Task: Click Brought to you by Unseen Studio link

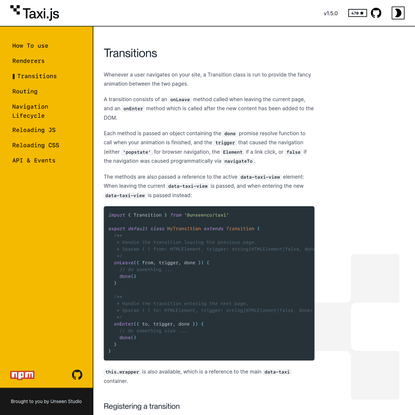Action: [46, 401]
